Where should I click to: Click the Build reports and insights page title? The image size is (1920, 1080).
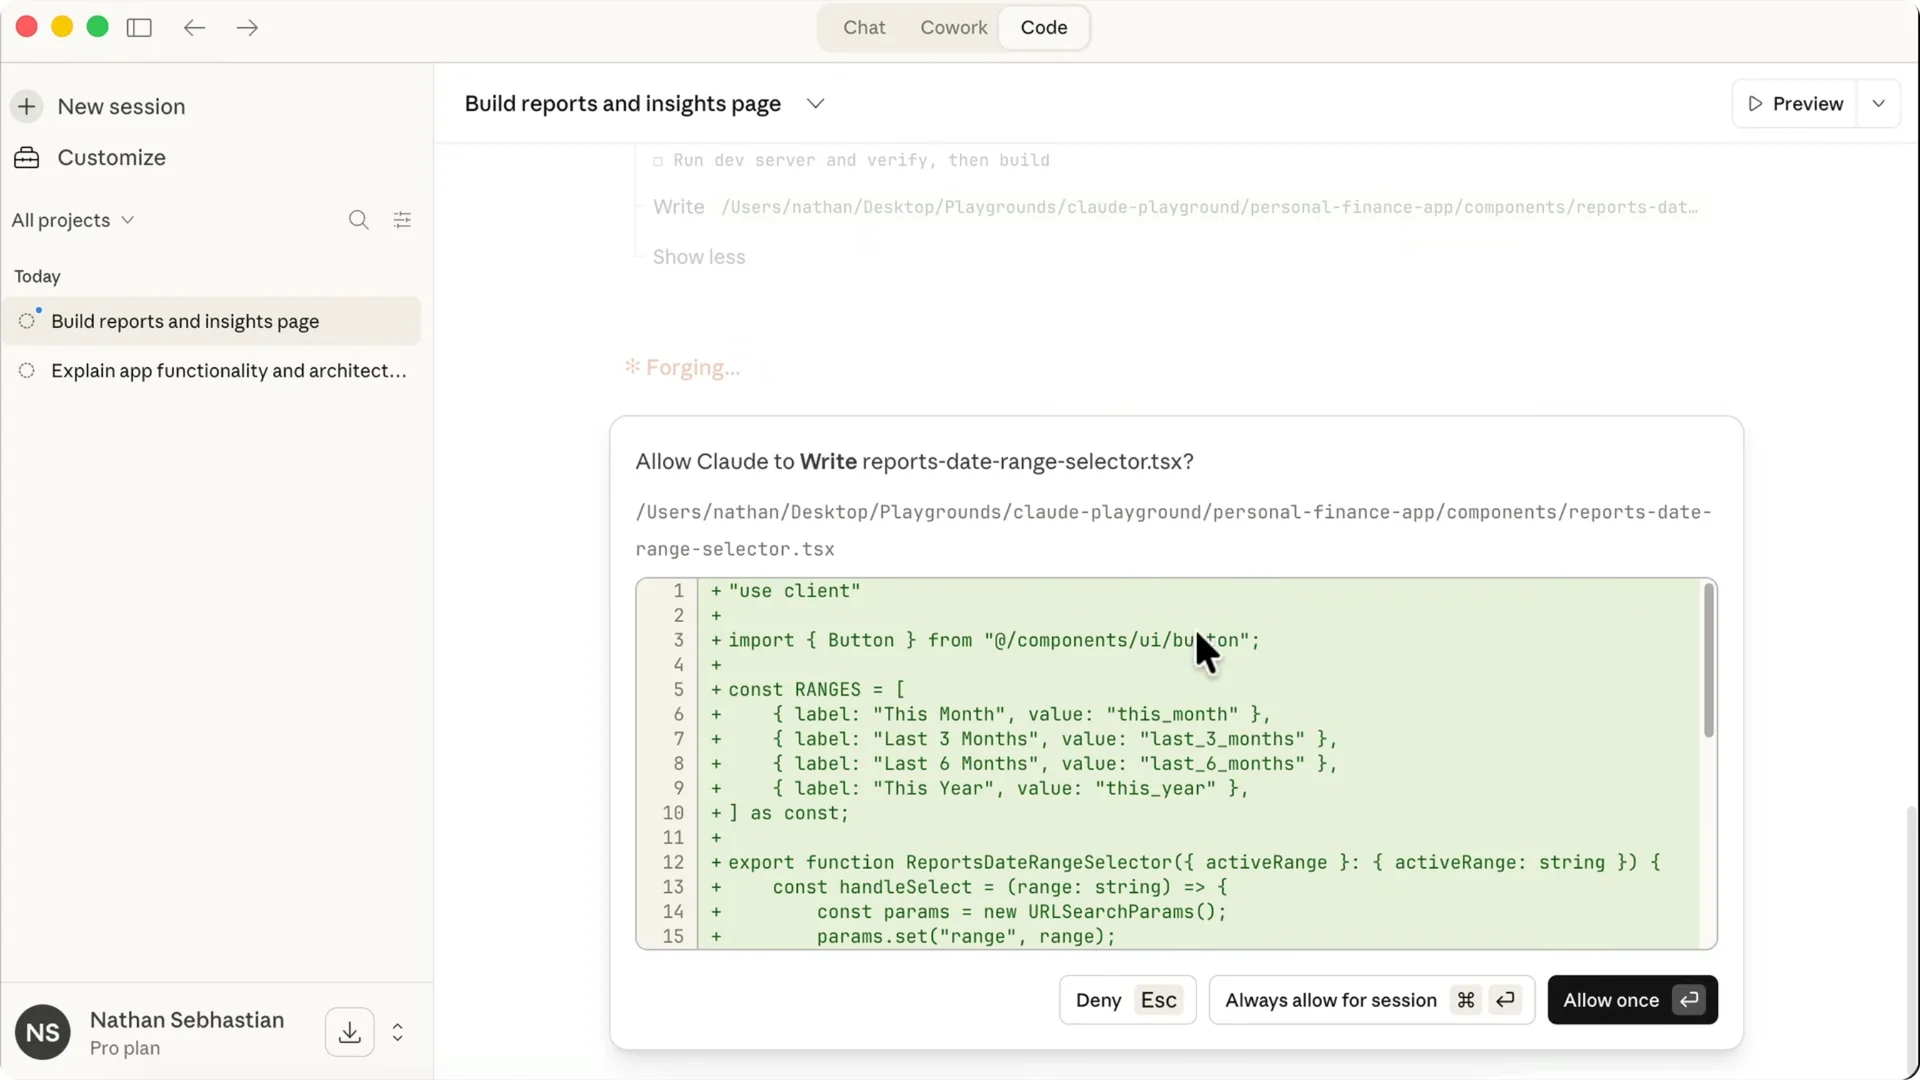click(x=622, y=104)
